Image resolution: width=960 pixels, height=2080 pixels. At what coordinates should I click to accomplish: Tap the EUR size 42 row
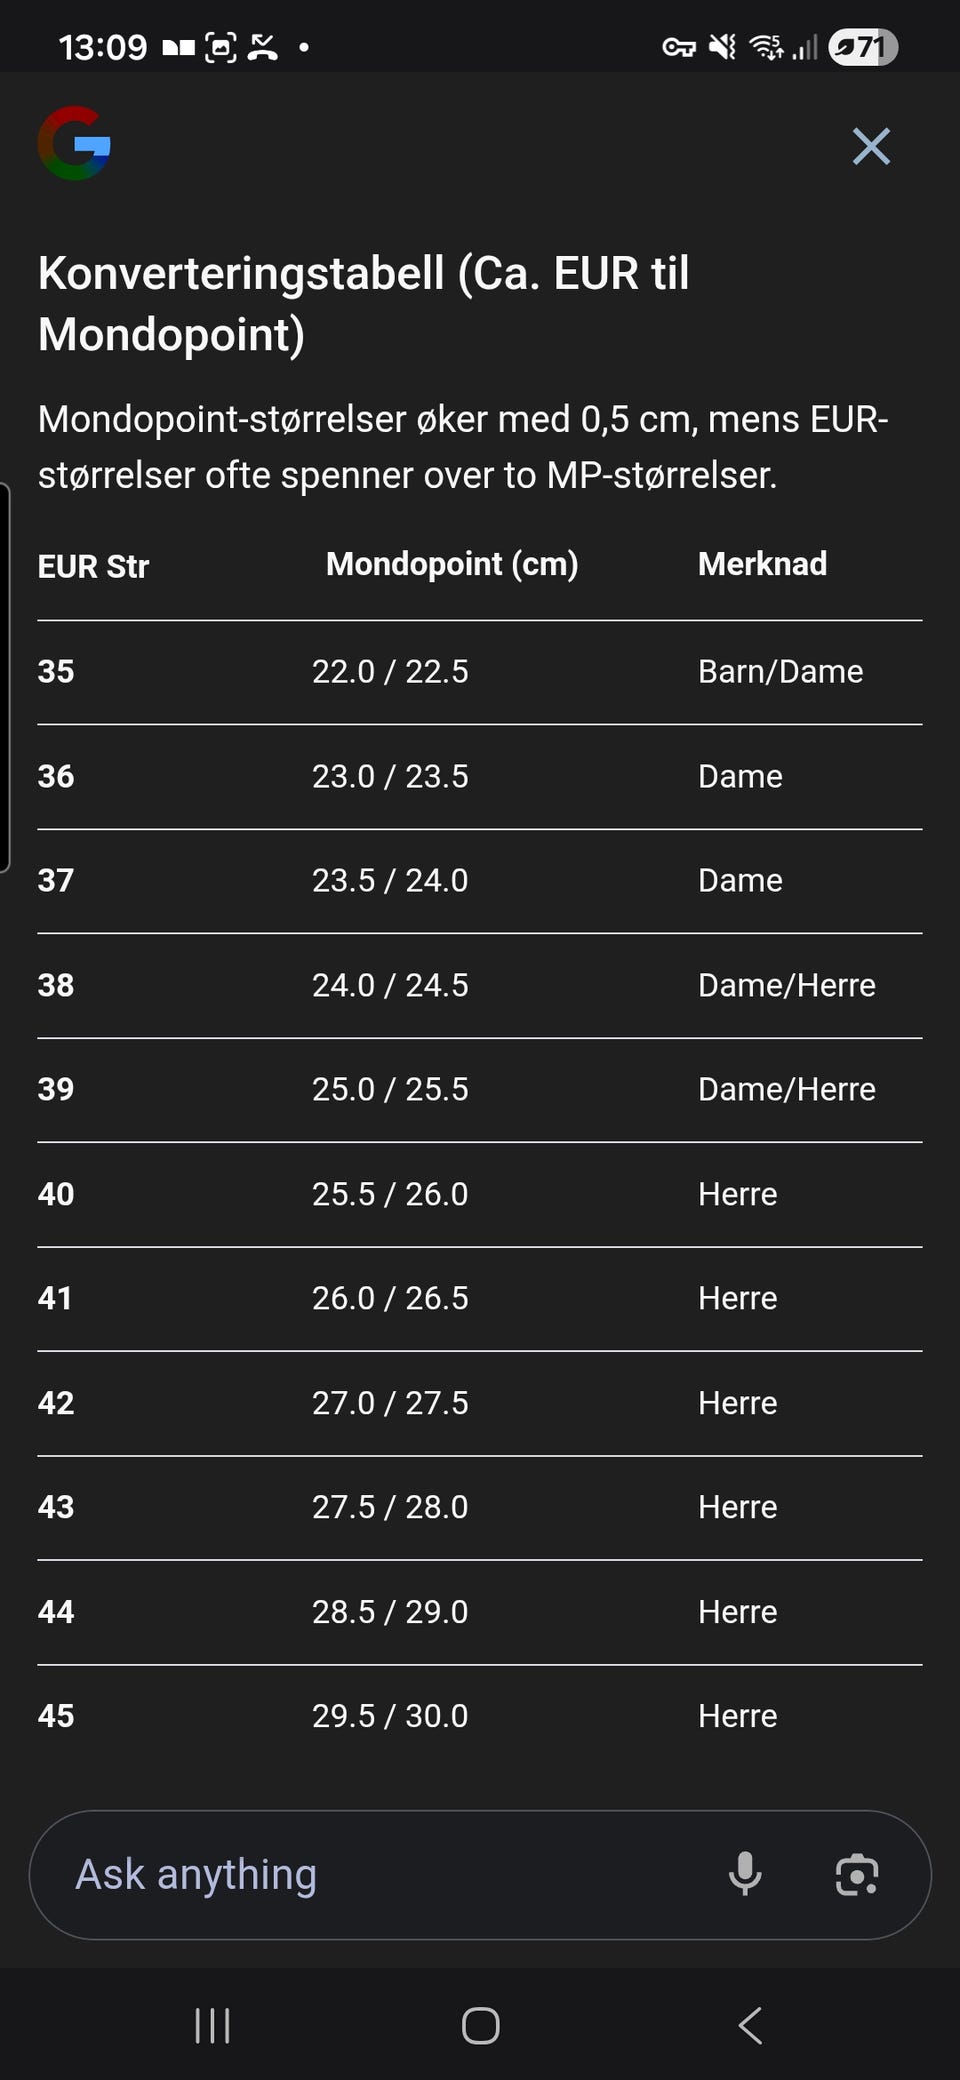(x=56, y=1403)
